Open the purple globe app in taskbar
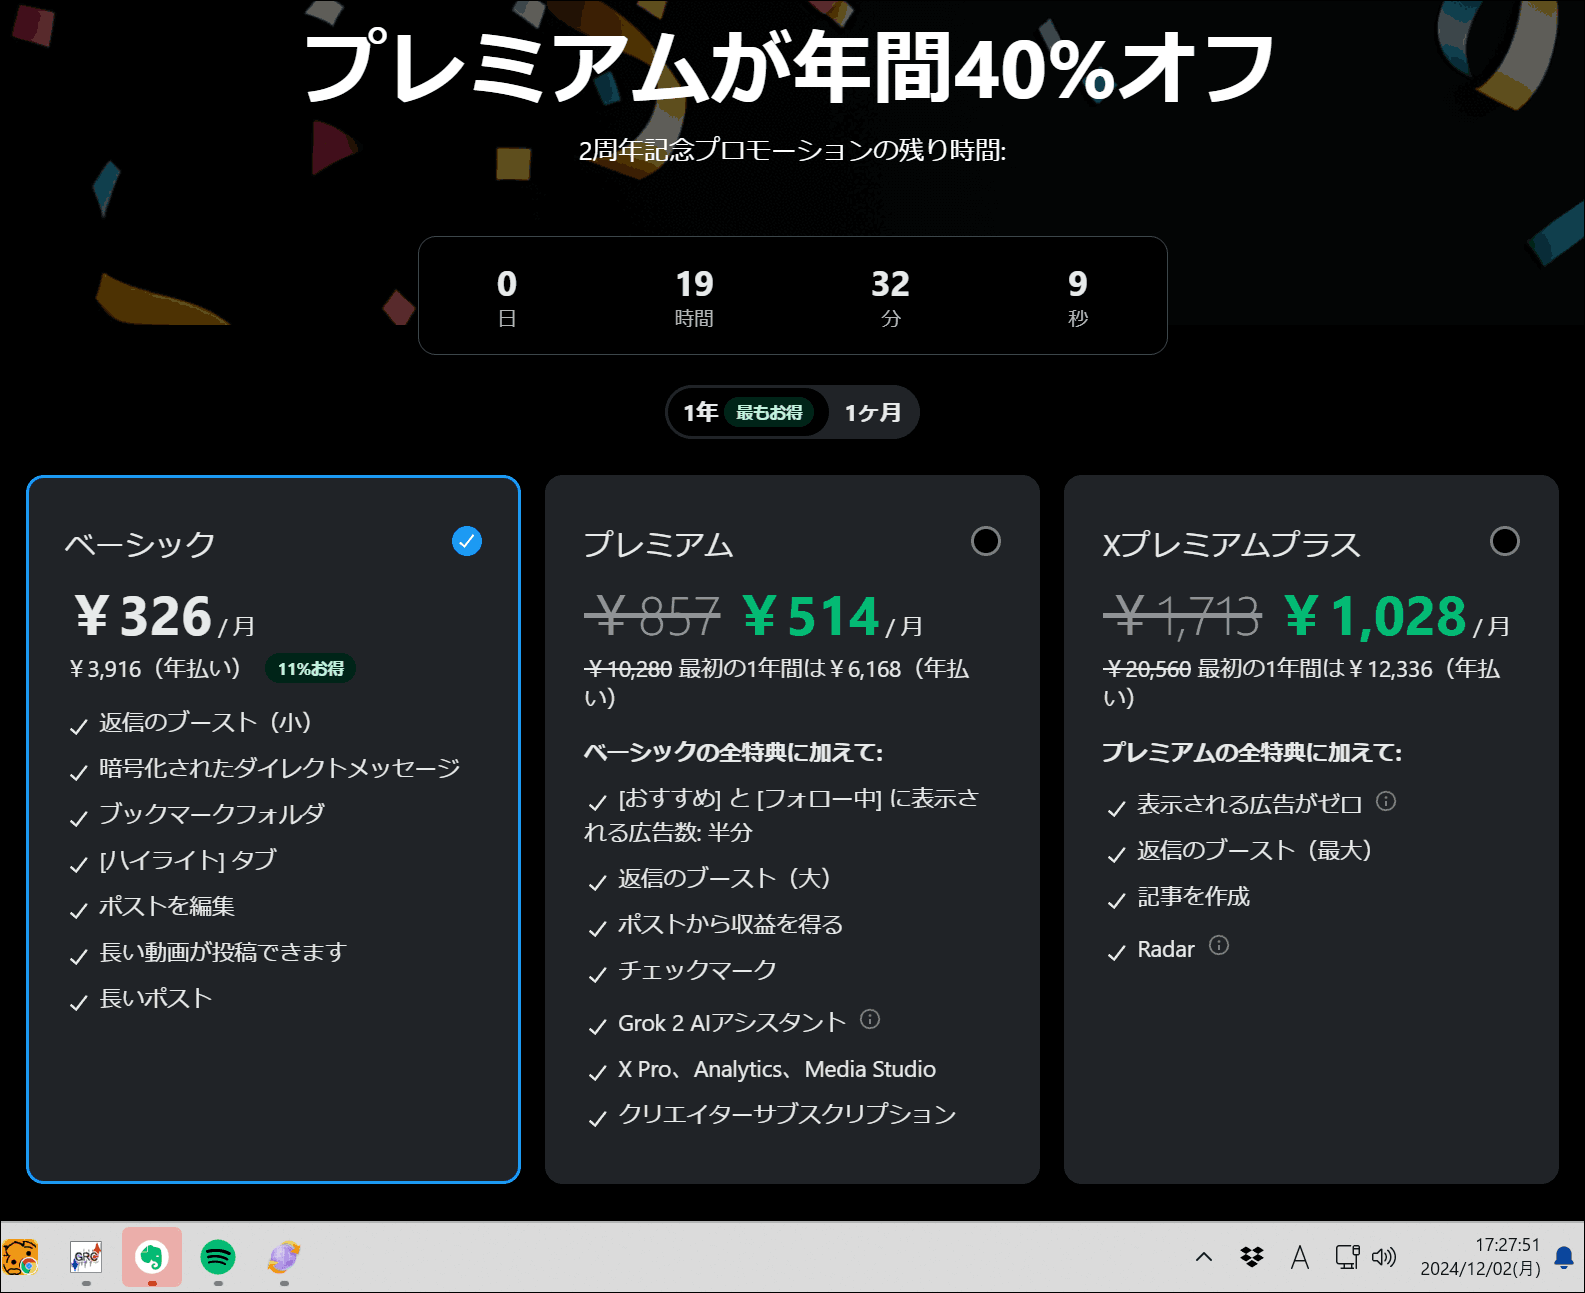 pyautogui.click(x=284, y=1257)
